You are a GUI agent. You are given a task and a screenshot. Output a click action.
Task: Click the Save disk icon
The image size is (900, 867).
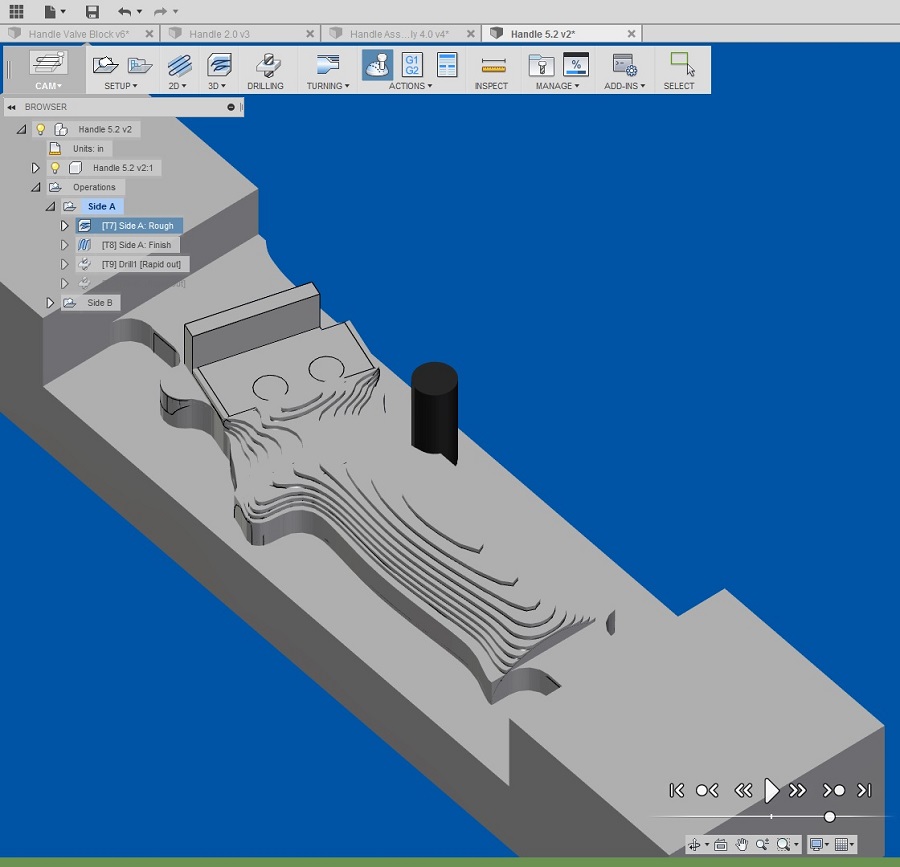tap(92, 12)
